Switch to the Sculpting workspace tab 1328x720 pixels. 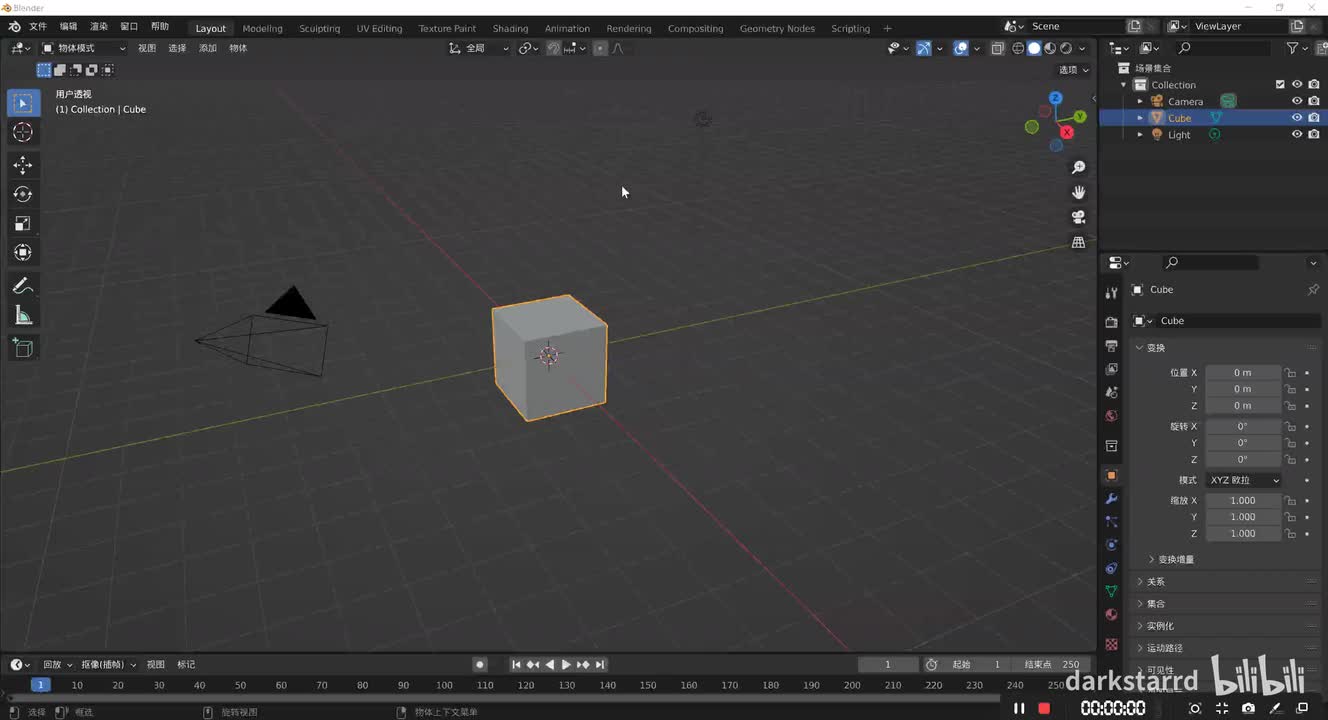tap(320, 28)
